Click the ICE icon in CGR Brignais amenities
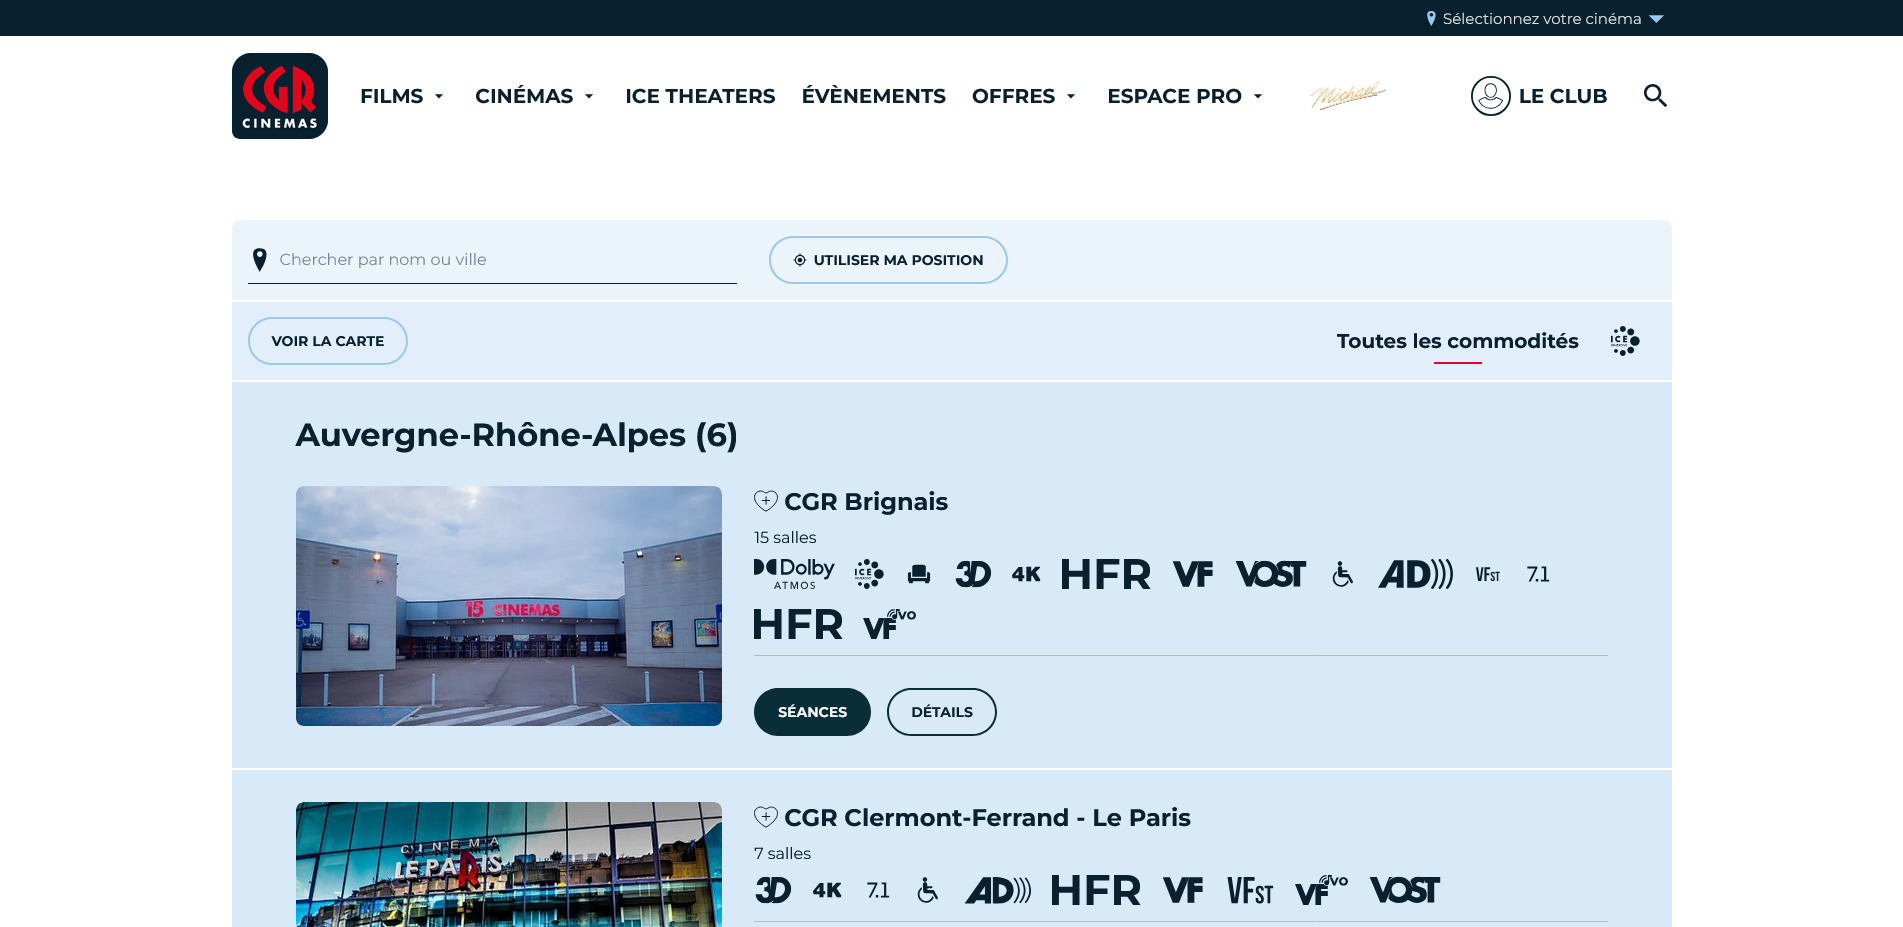The width and height of the screenshot is (1903, 927). pos(869,574)
